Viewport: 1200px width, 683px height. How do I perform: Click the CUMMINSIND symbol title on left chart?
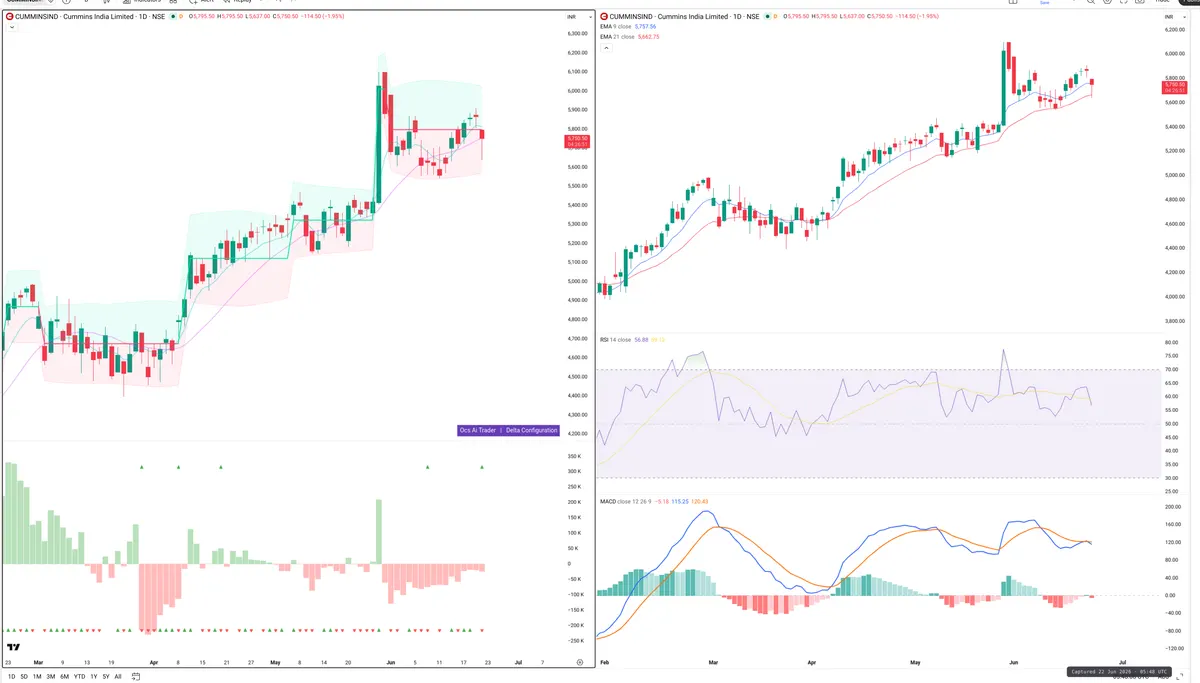(91, 17)
